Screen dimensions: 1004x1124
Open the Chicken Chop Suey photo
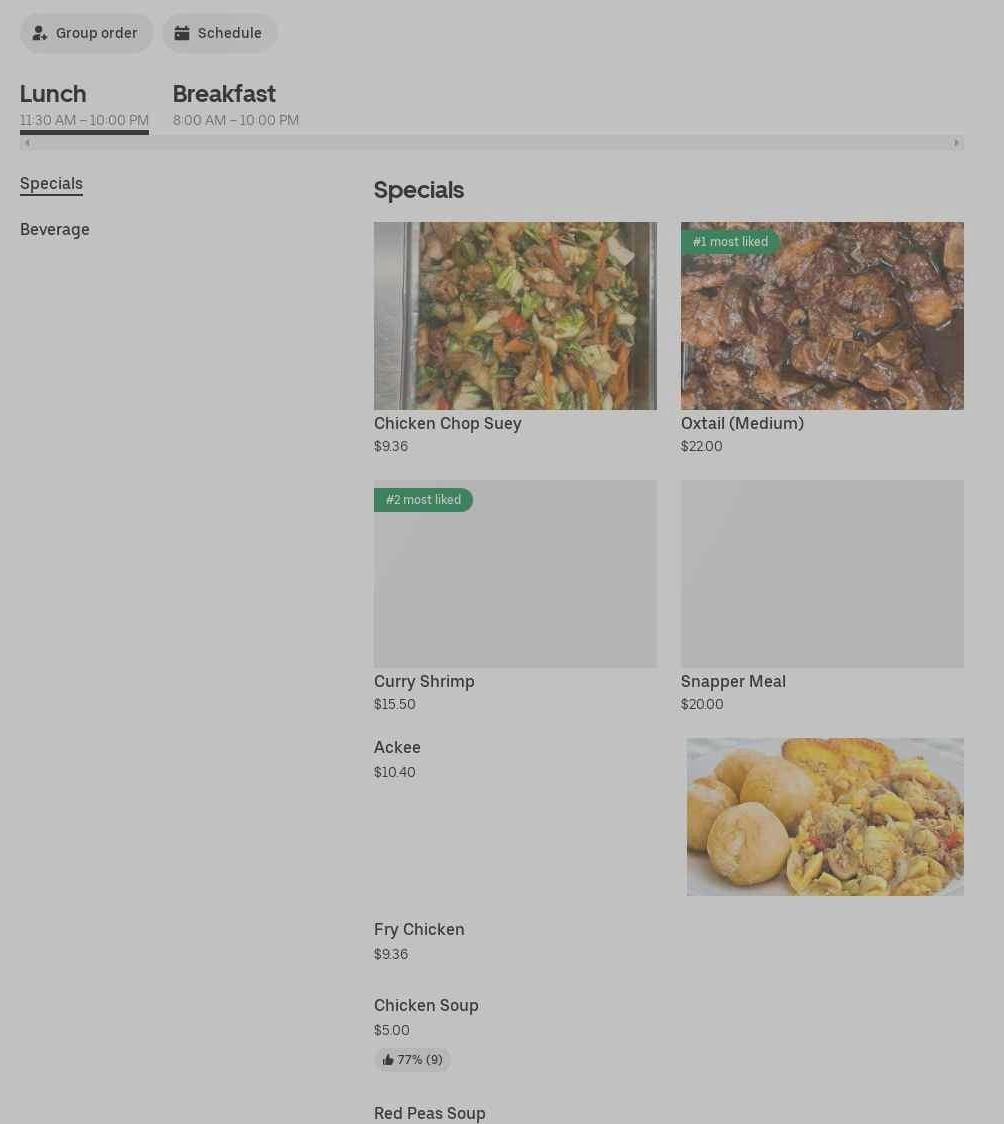[x=515, y=316]
